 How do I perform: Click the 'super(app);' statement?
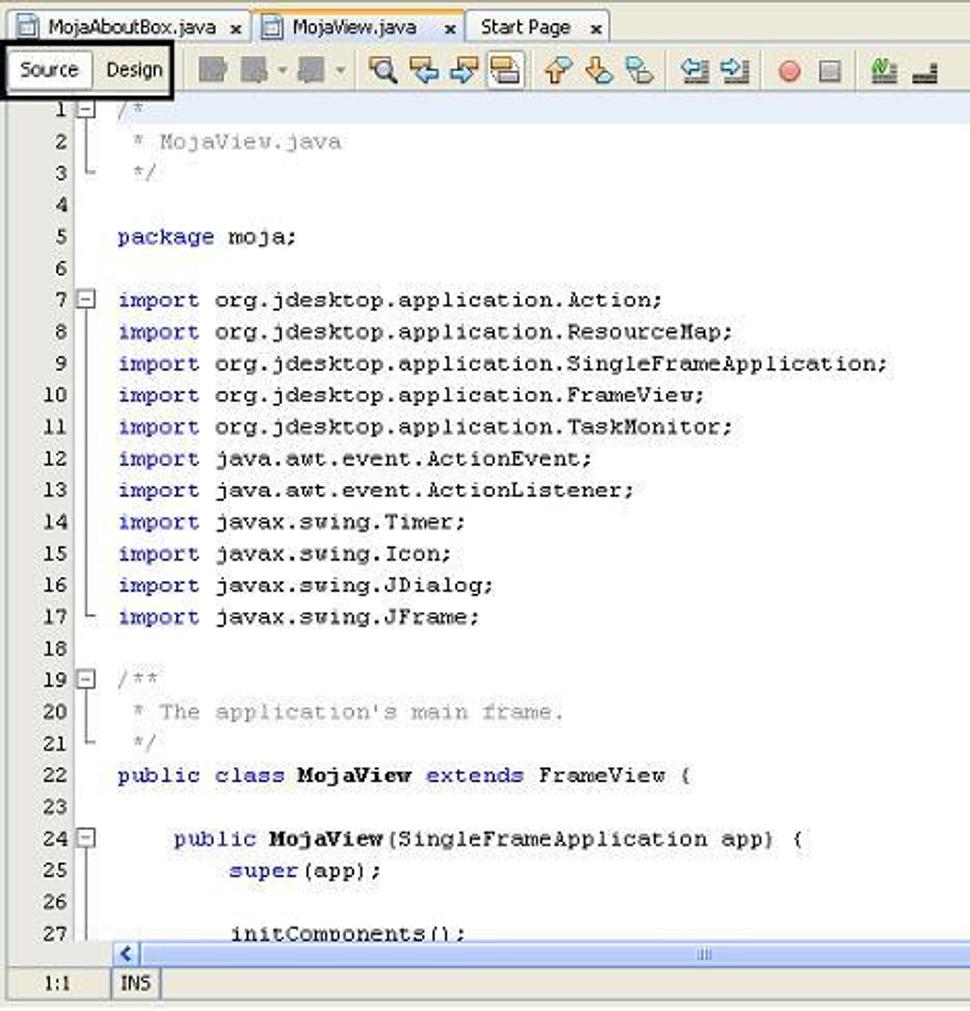tap(305, 870)
